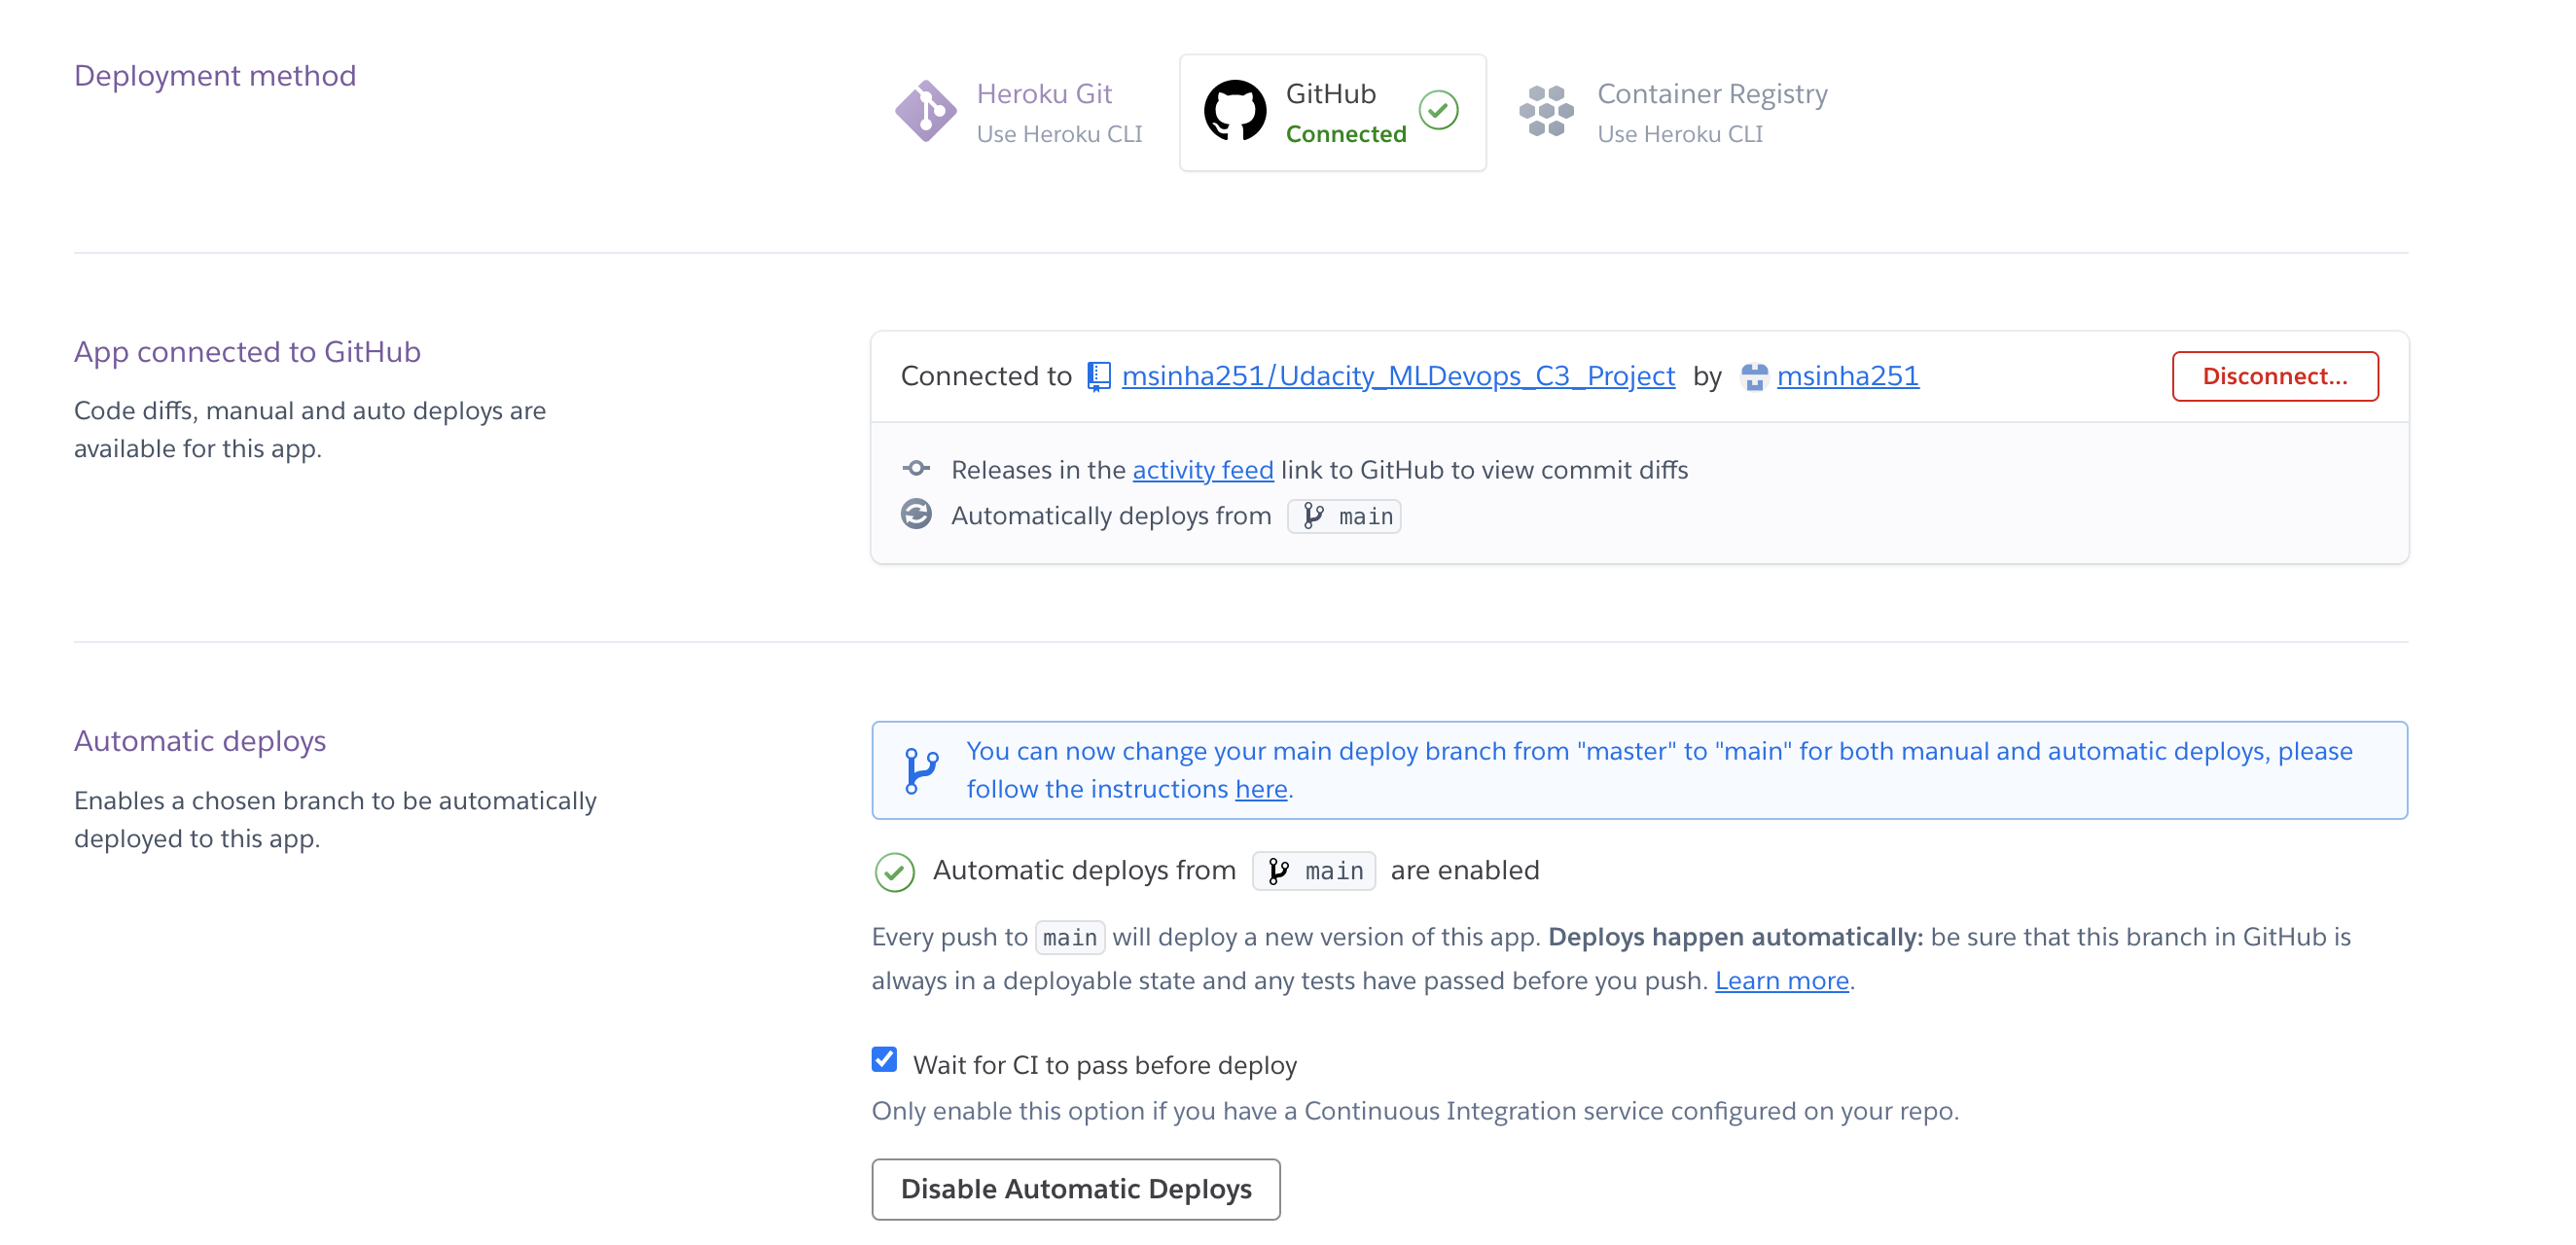Open the activity feed link
Screen dimensions: 2576x1245
(x=1202, y=470)
